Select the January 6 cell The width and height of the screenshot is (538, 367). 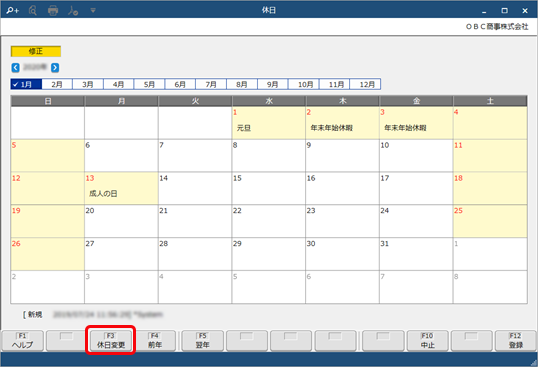tap(121, 156)
